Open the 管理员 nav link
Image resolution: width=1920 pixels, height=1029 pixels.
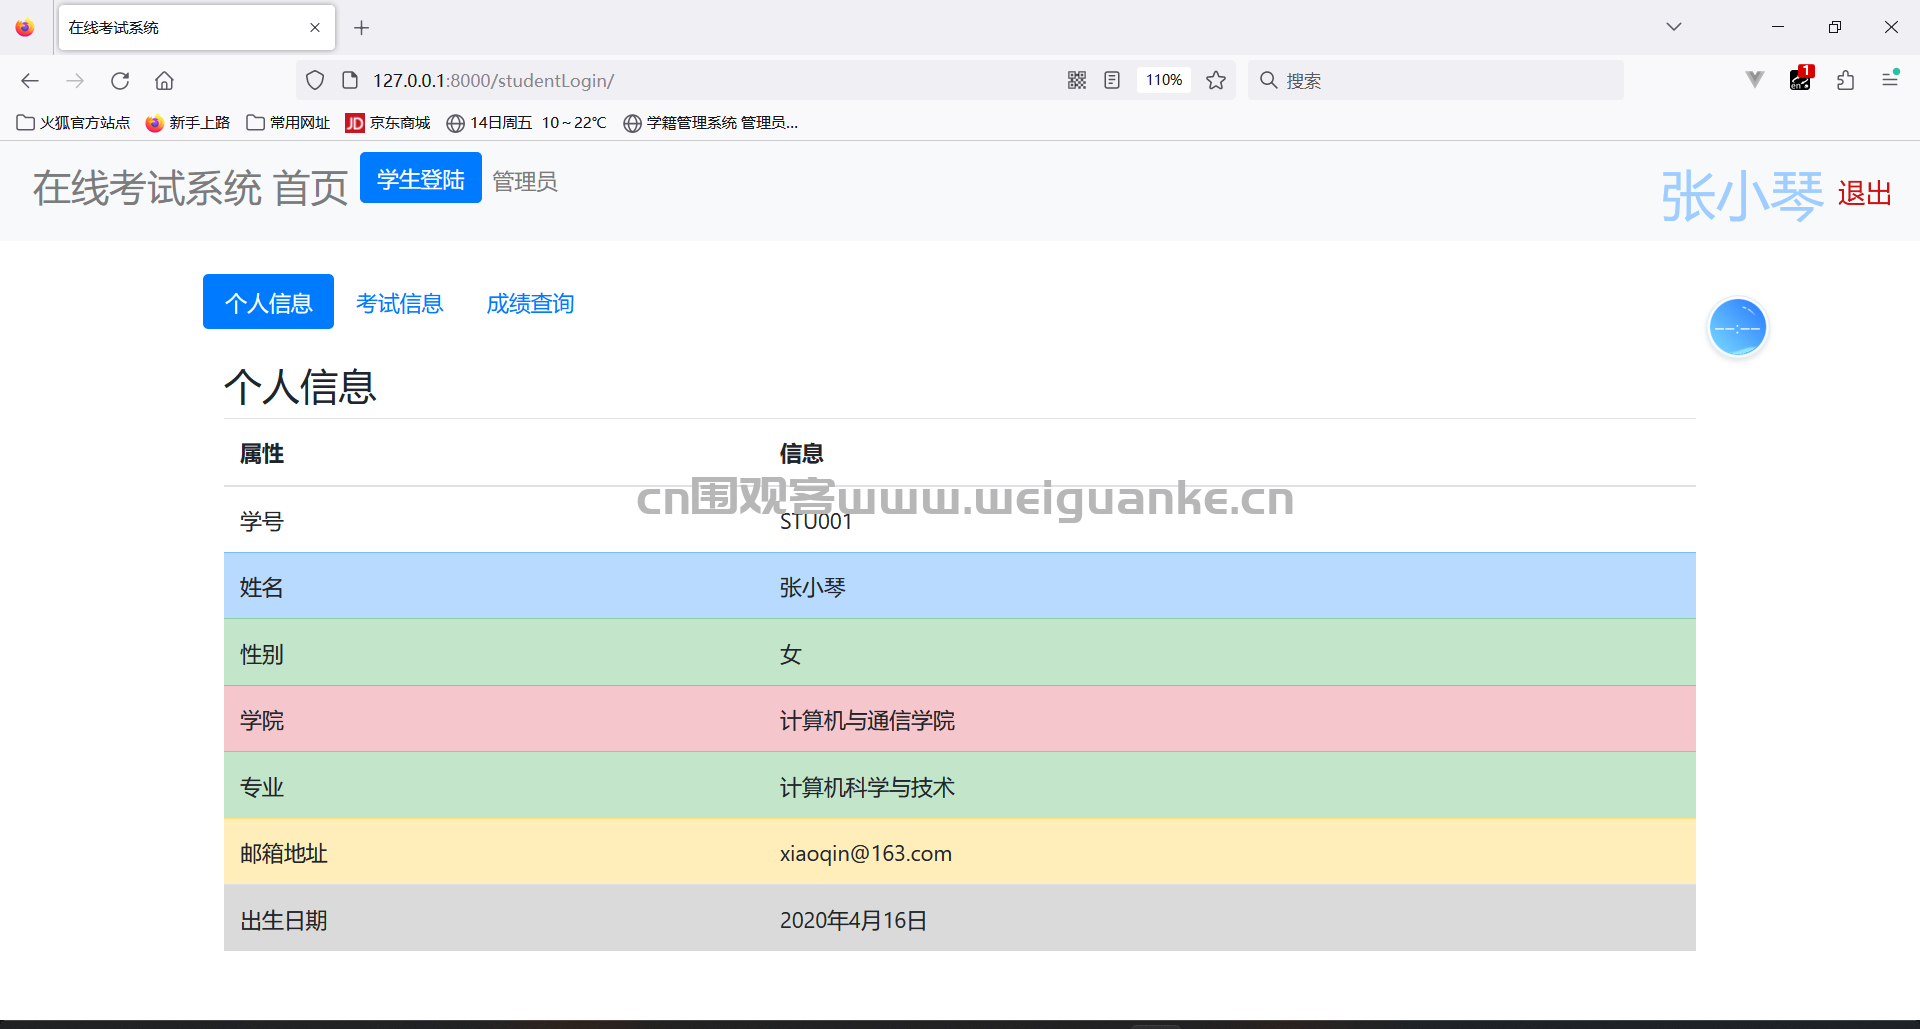525,182
